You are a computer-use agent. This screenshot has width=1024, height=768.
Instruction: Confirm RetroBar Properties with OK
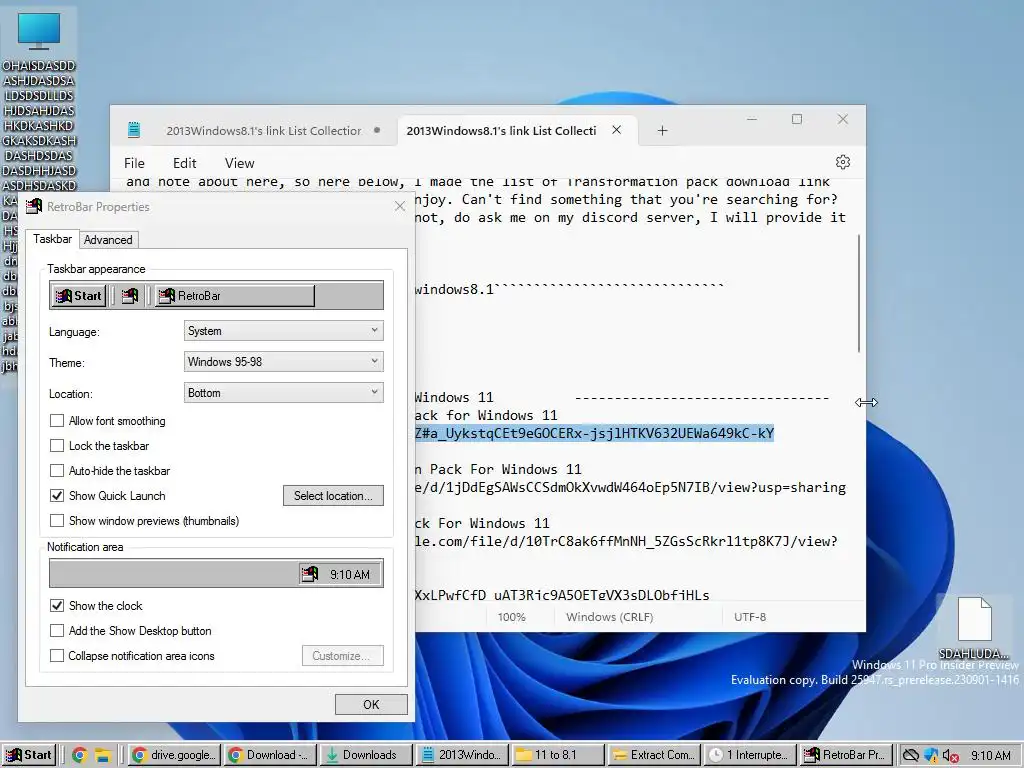[x=371, y=705]
